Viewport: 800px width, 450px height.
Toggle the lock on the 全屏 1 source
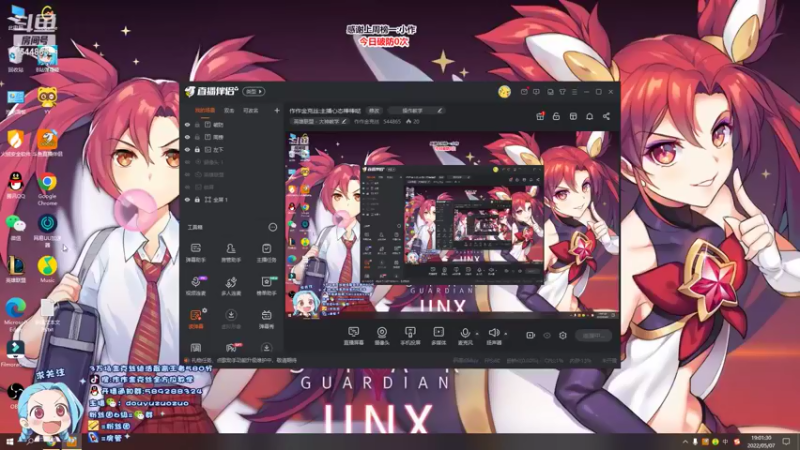pyautogui.click(x=197, y=199)
